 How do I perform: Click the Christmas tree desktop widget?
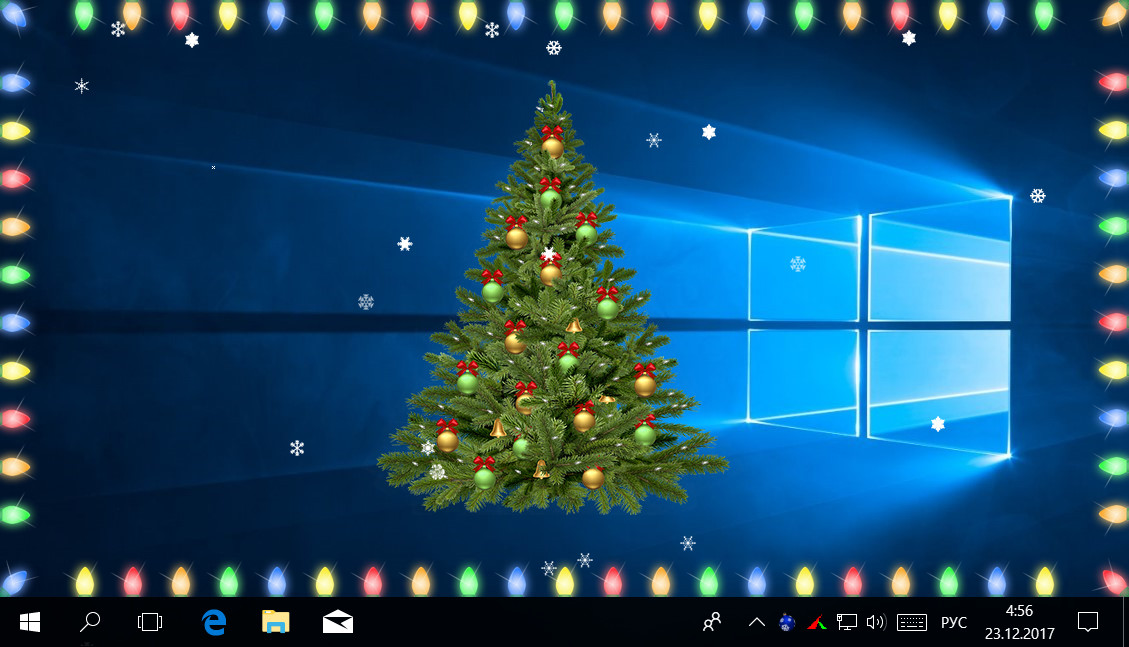tap(553, 299)
